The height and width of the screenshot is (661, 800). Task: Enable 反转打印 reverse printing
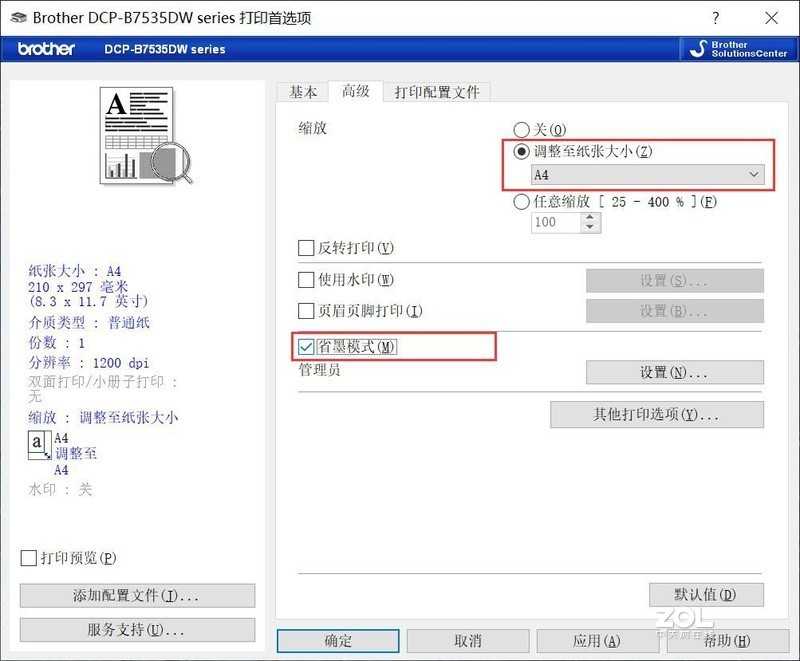[x=305, y=247]
